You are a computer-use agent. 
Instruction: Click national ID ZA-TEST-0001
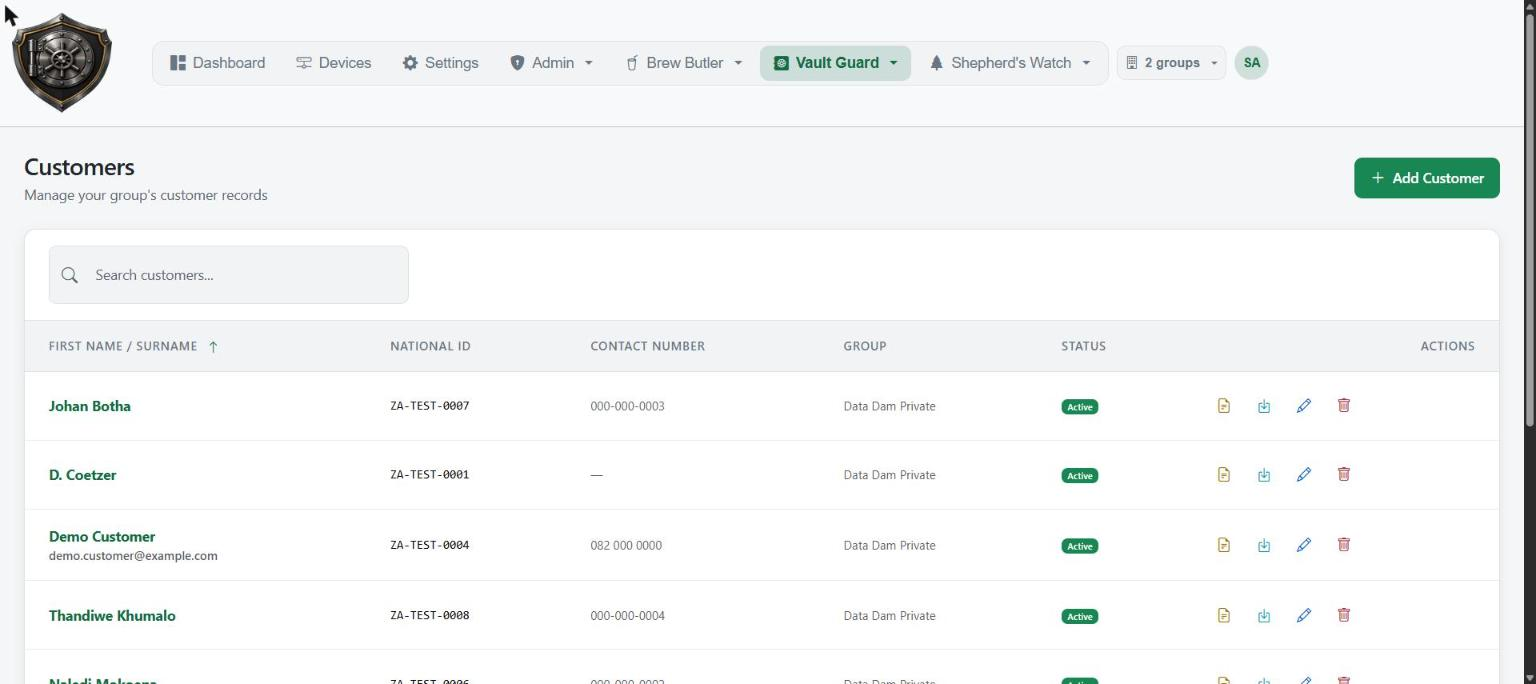click(x=430, y=475)
